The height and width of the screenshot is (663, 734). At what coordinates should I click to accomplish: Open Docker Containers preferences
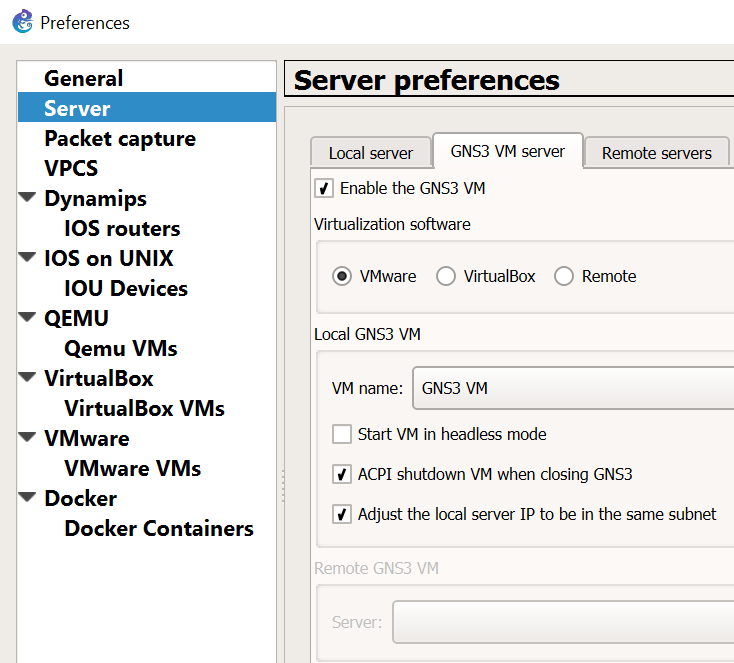tap(159, 528)
